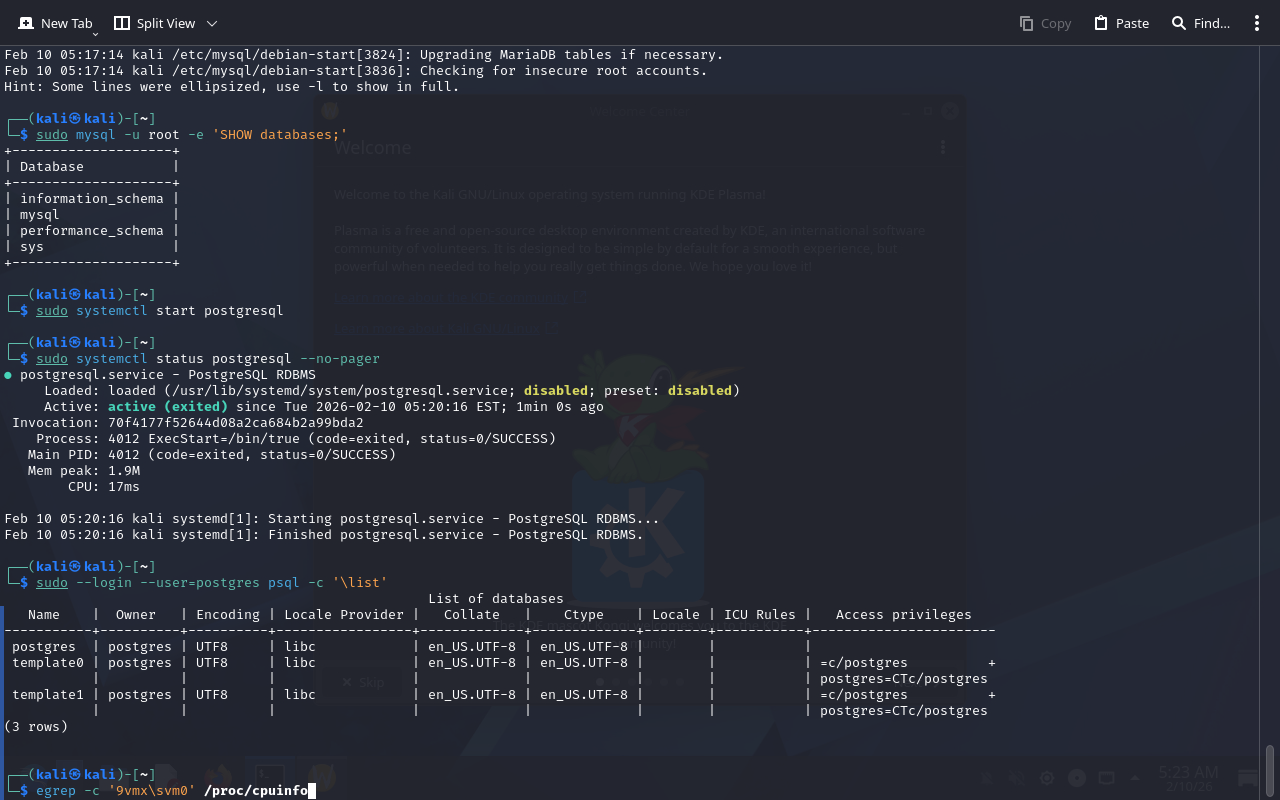Screen dimensions: 1280x800
Task: Click the 'List of databases' heading
Action: (495, 599)
